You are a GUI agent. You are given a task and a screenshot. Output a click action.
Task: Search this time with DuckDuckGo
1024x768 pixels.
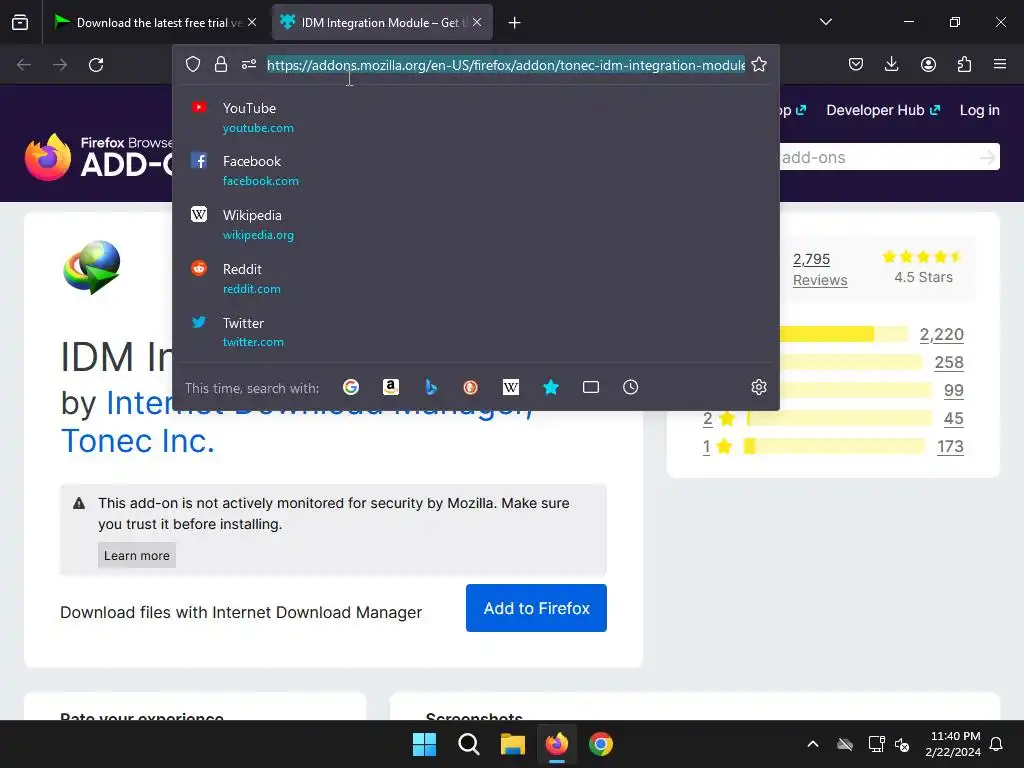[470, 387]
